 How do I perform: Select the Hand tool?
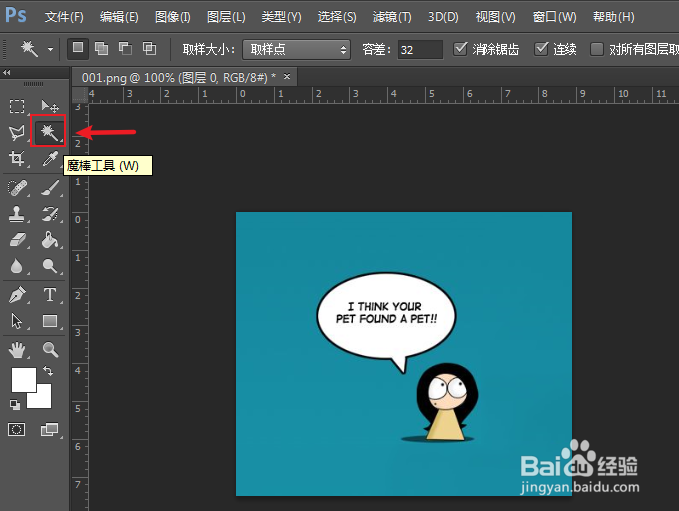(17, 349)
